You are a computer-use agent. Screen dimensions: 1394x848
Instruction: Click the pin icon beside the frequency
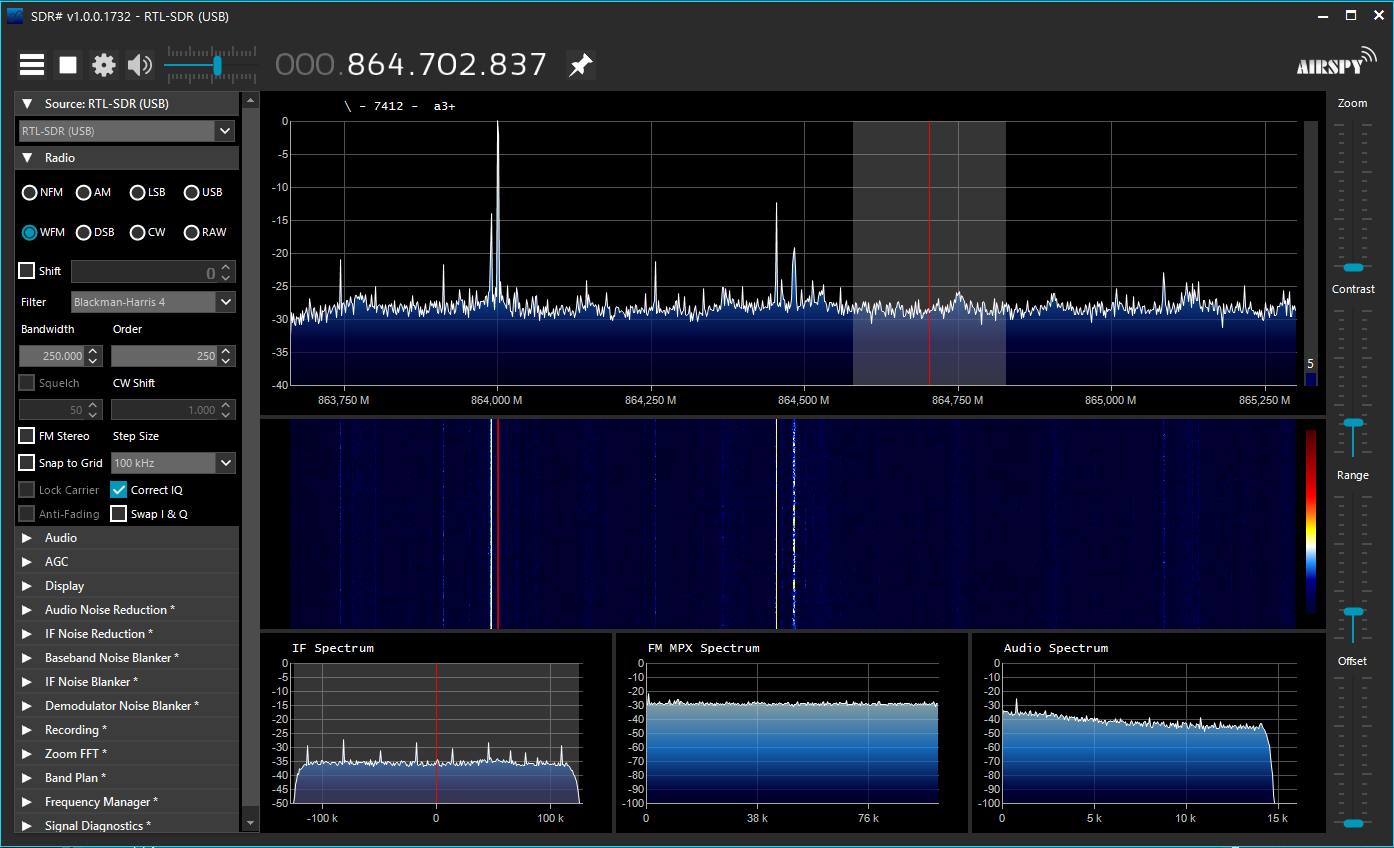(580, 65)
